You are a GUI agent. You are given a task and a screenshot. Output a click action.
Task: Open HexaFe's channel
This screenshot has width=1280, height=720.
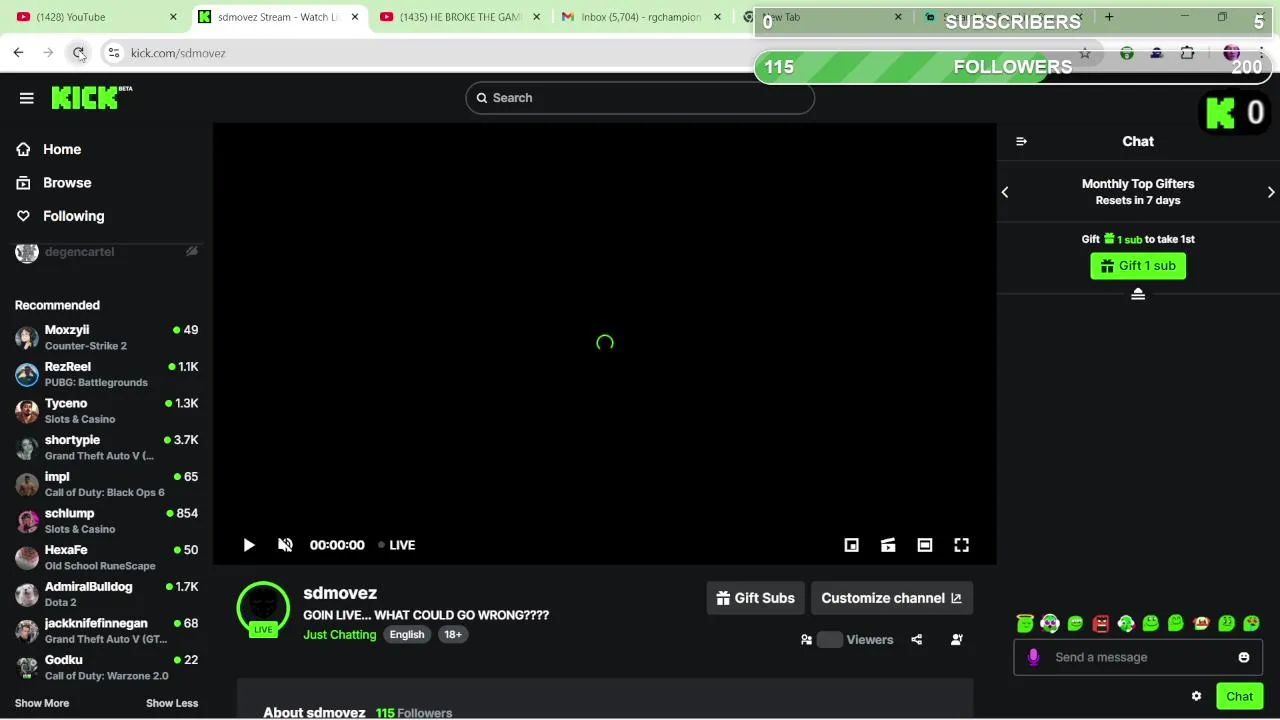coord(106,558)
